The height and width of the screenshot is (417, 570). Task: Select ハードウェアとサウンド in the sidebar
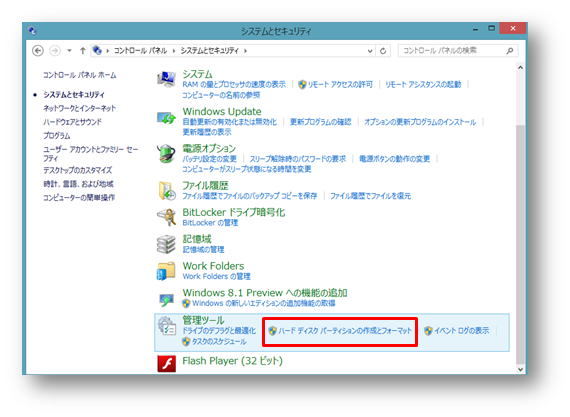pos(72,121)
